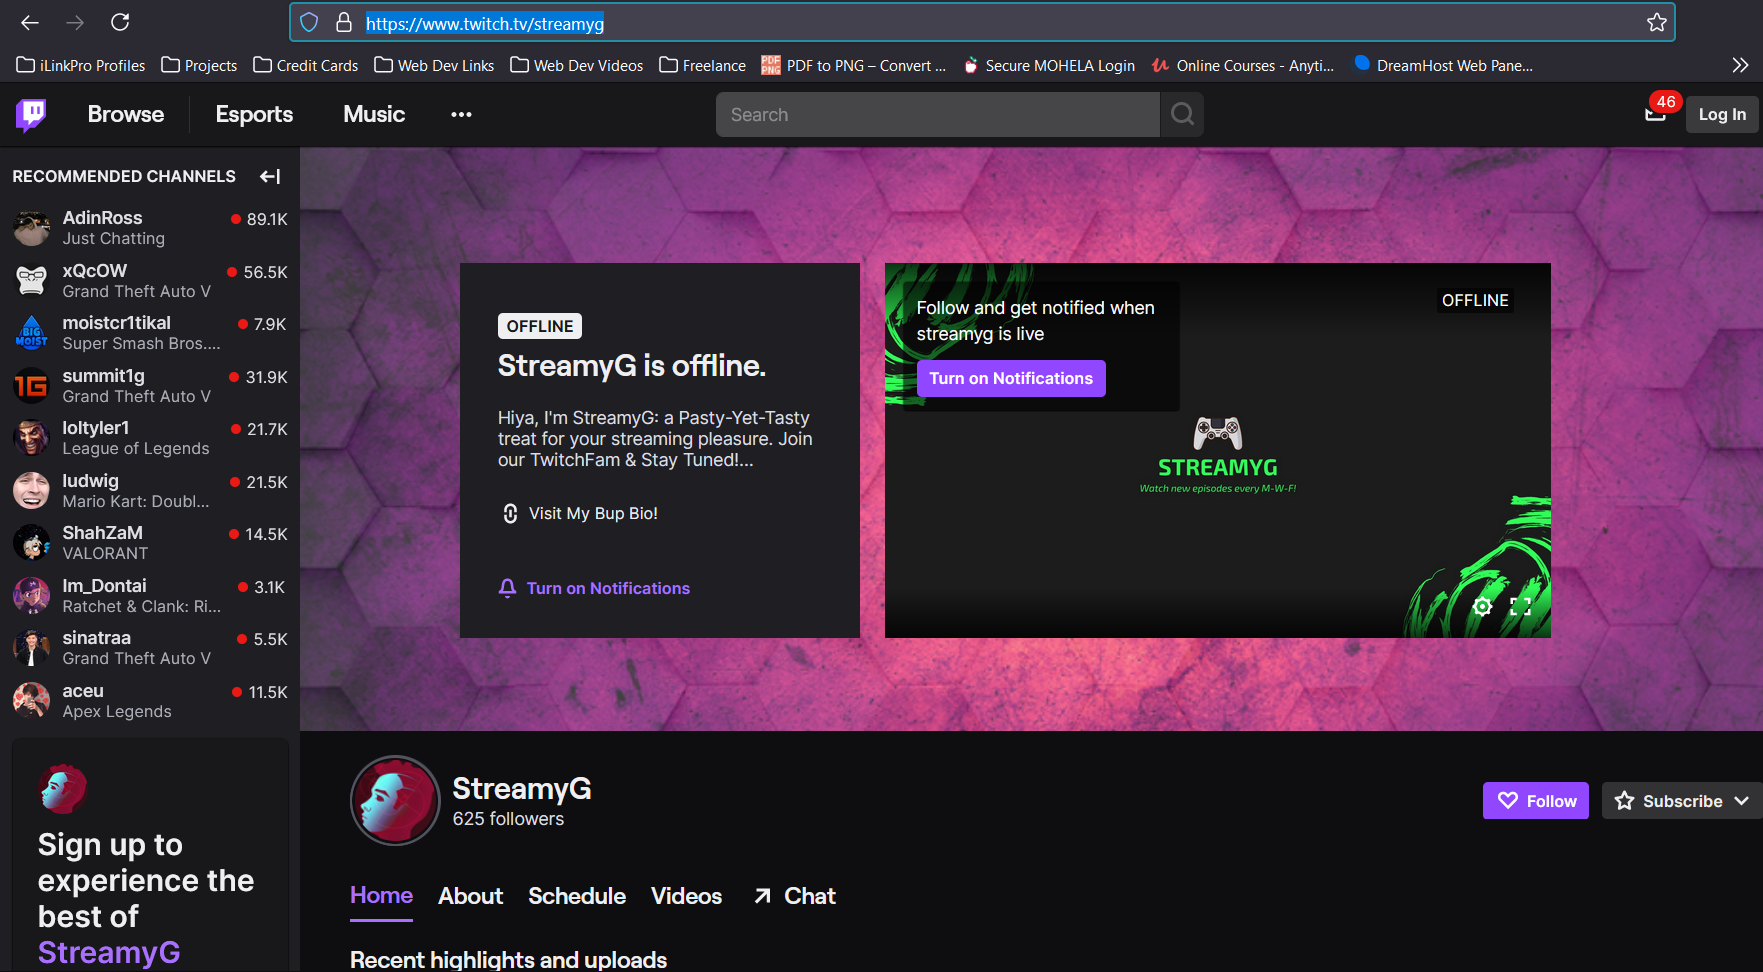Click StreamyG profile picture
Image resolution: width=1763 pixels, height=972 pixels.
click(395, 800)
